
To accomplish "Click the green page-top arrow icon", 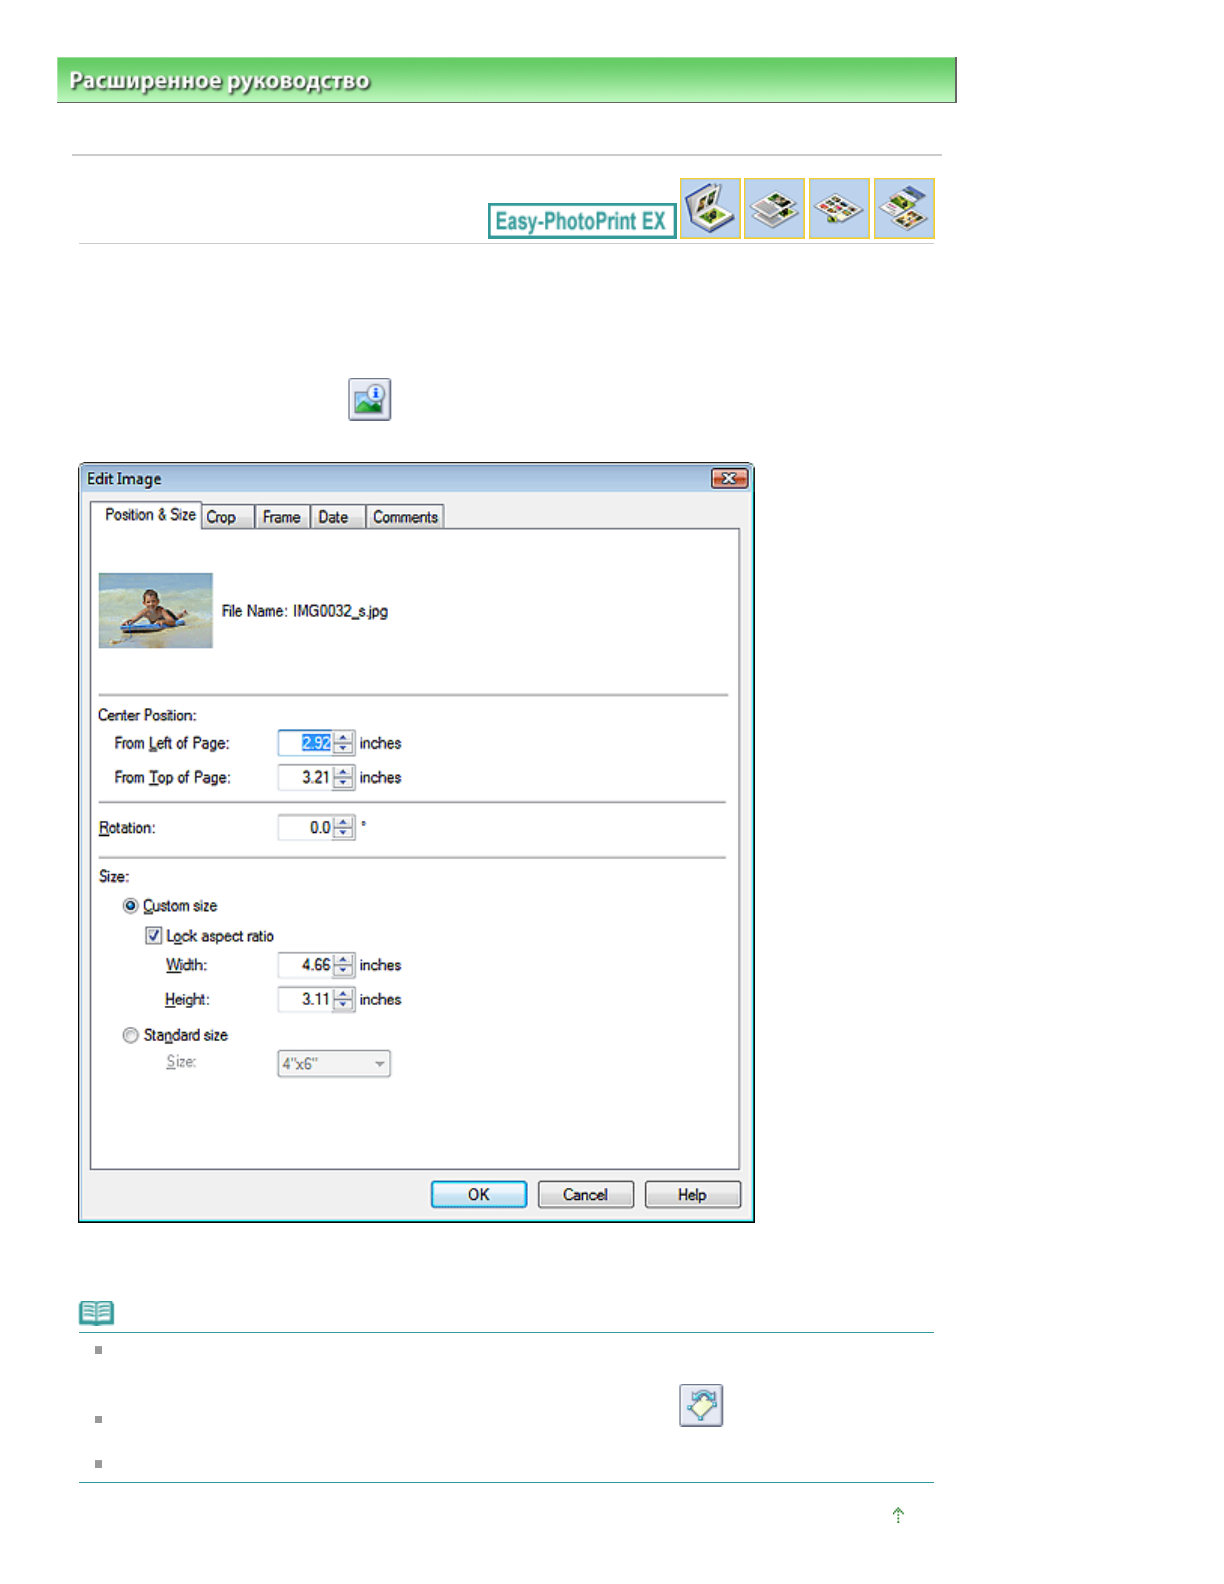I will click(x=898, y=1515).
